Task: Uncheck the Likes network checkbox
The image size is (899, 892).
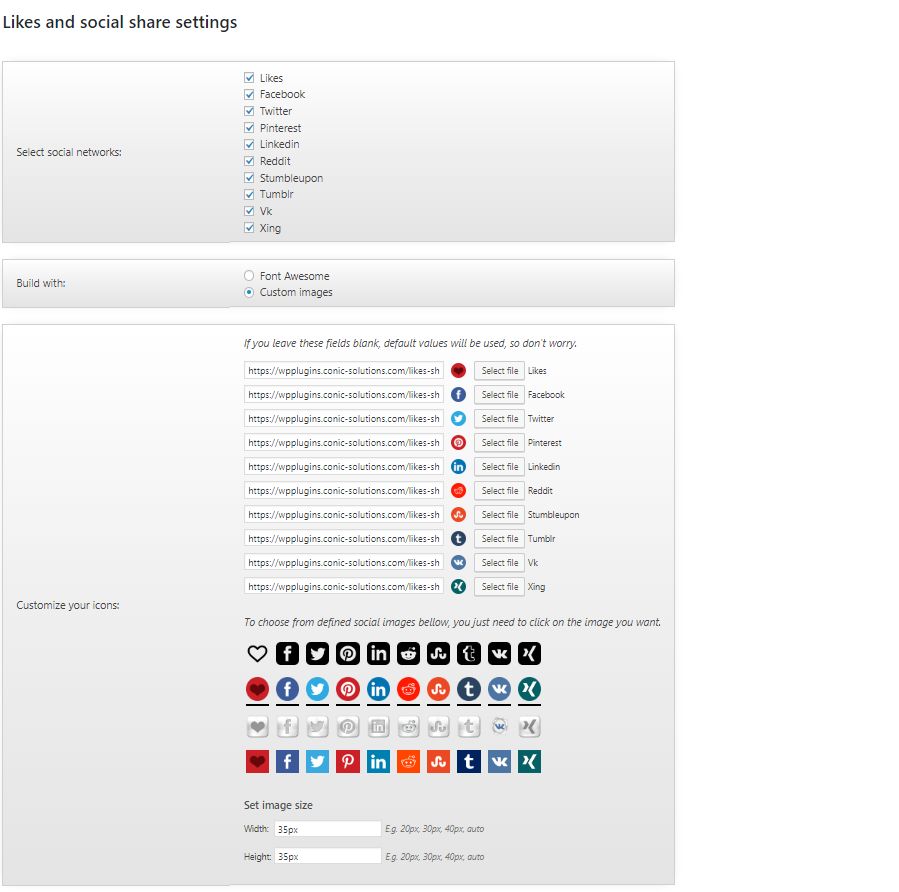Action: (249, 77)
